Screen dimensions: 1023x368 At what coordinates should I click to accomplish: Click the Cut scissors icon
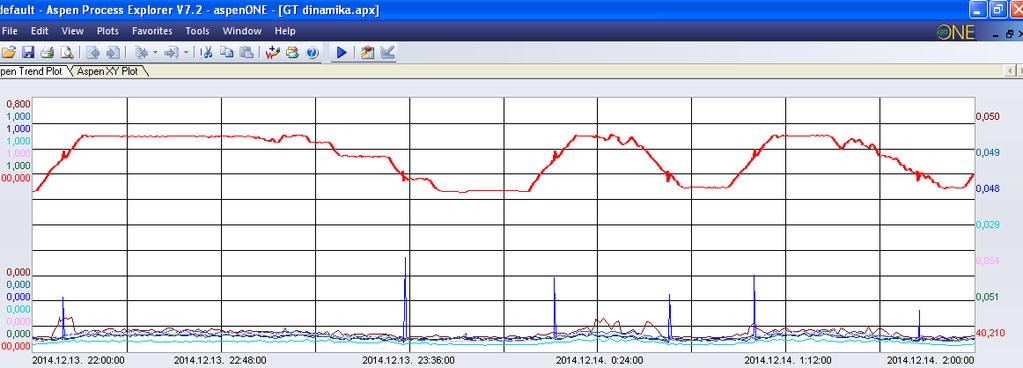(207, 53)
